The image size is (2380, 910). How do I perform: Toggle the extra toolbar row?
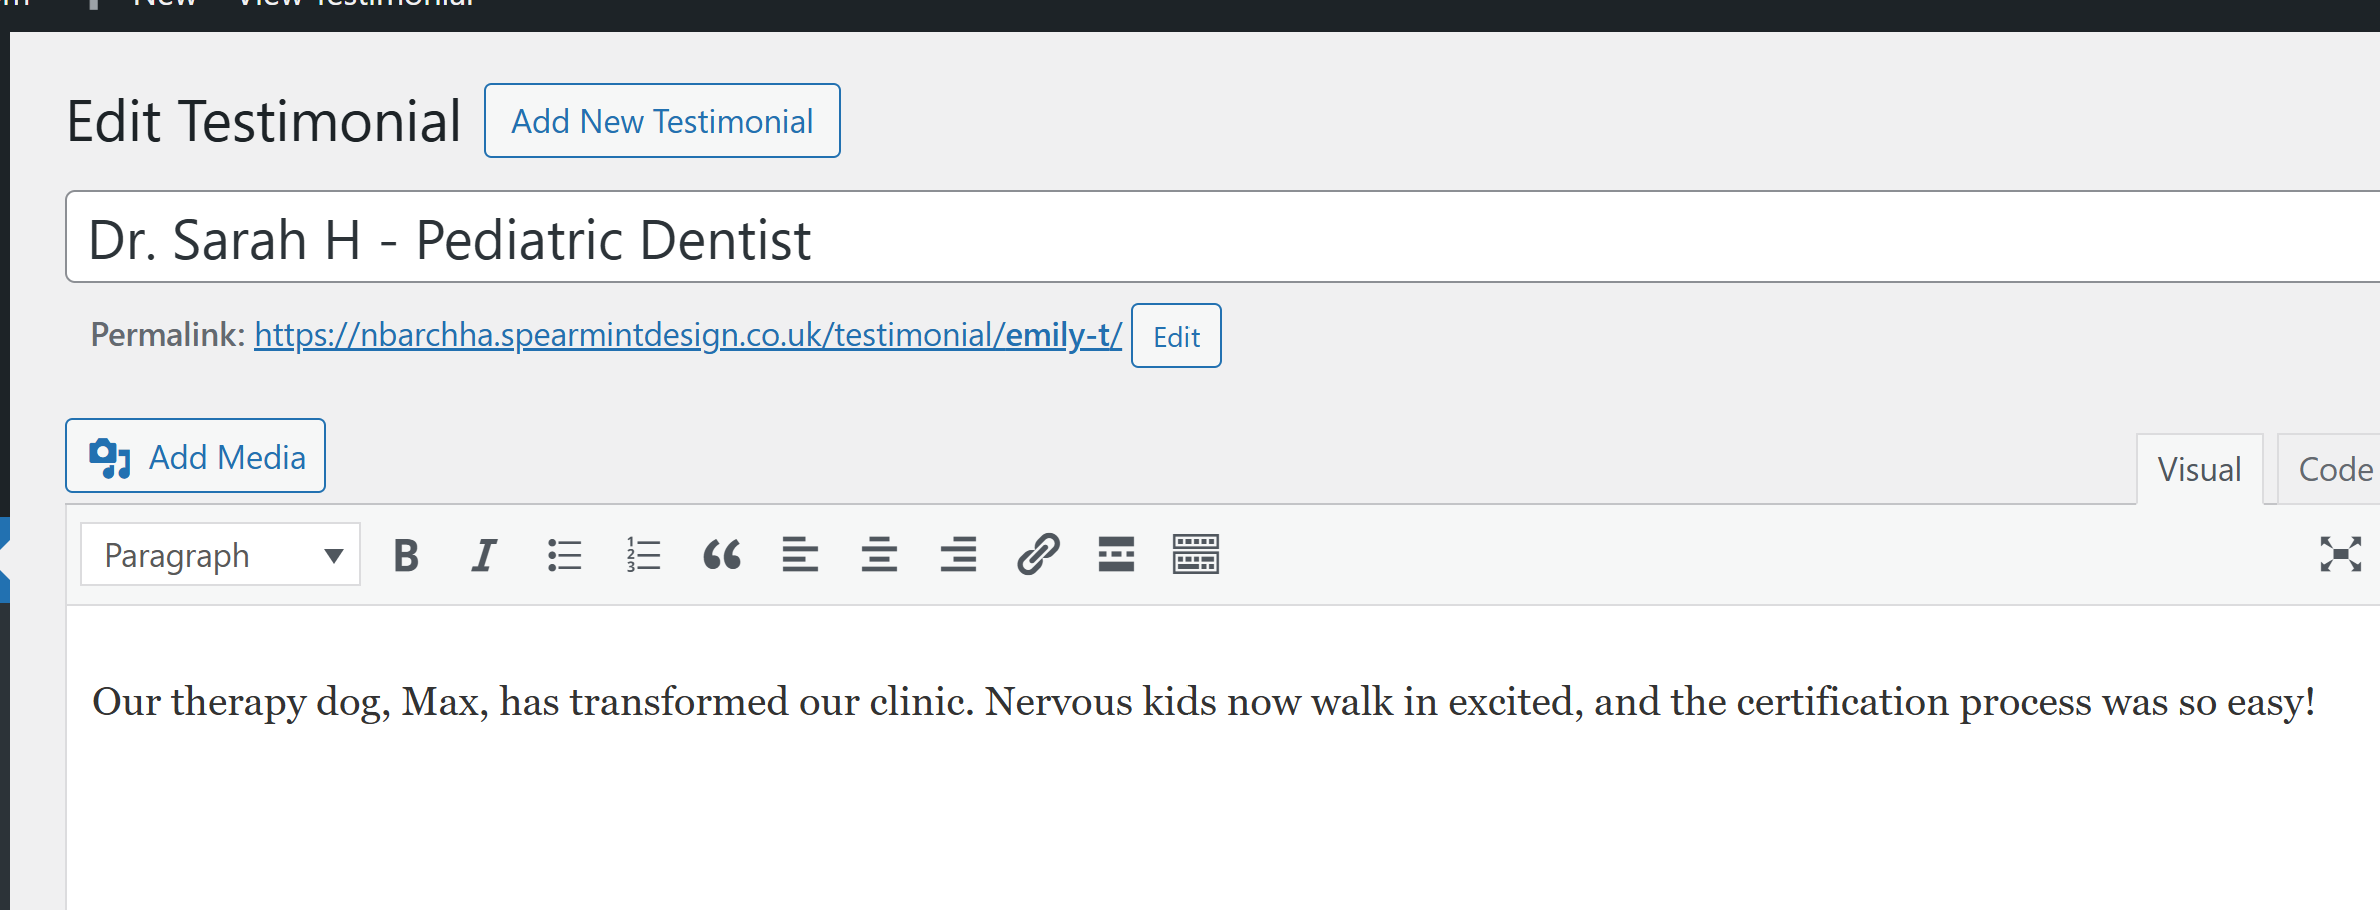1195,555
